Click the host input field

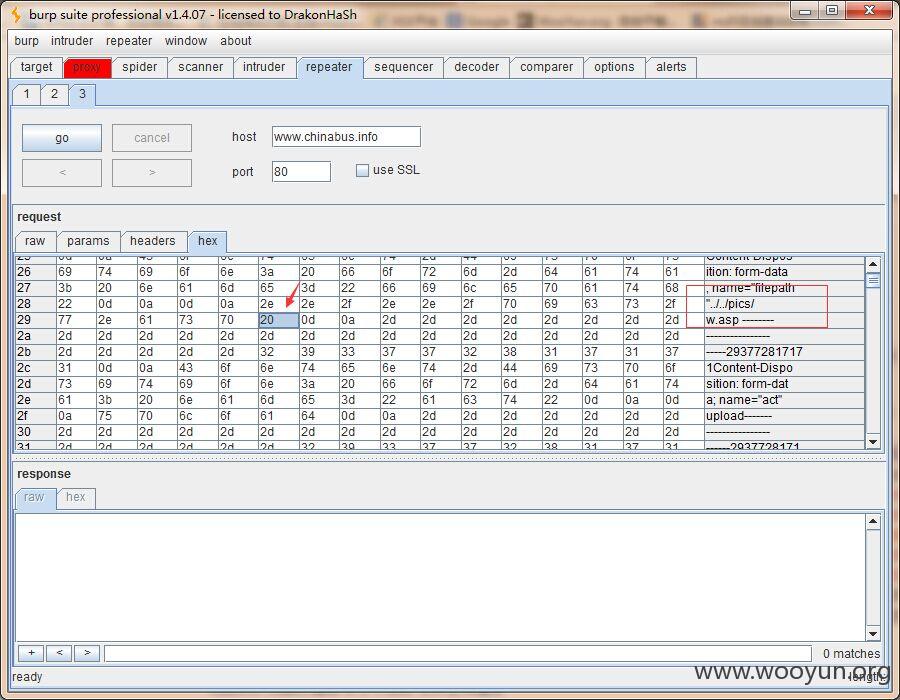pos(346,137)
